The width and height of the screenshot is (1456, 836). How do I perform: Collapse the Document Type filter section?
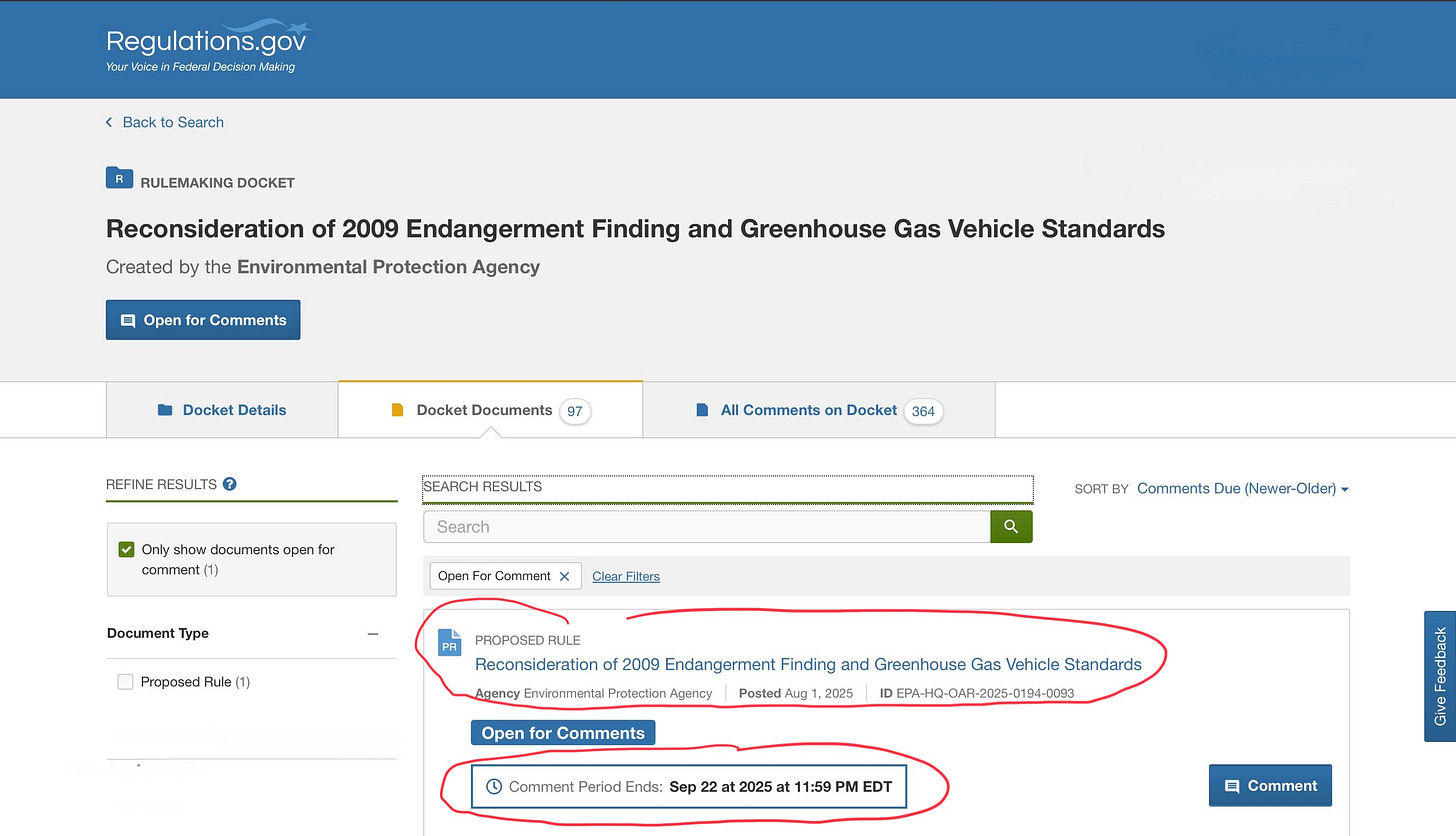373,634
